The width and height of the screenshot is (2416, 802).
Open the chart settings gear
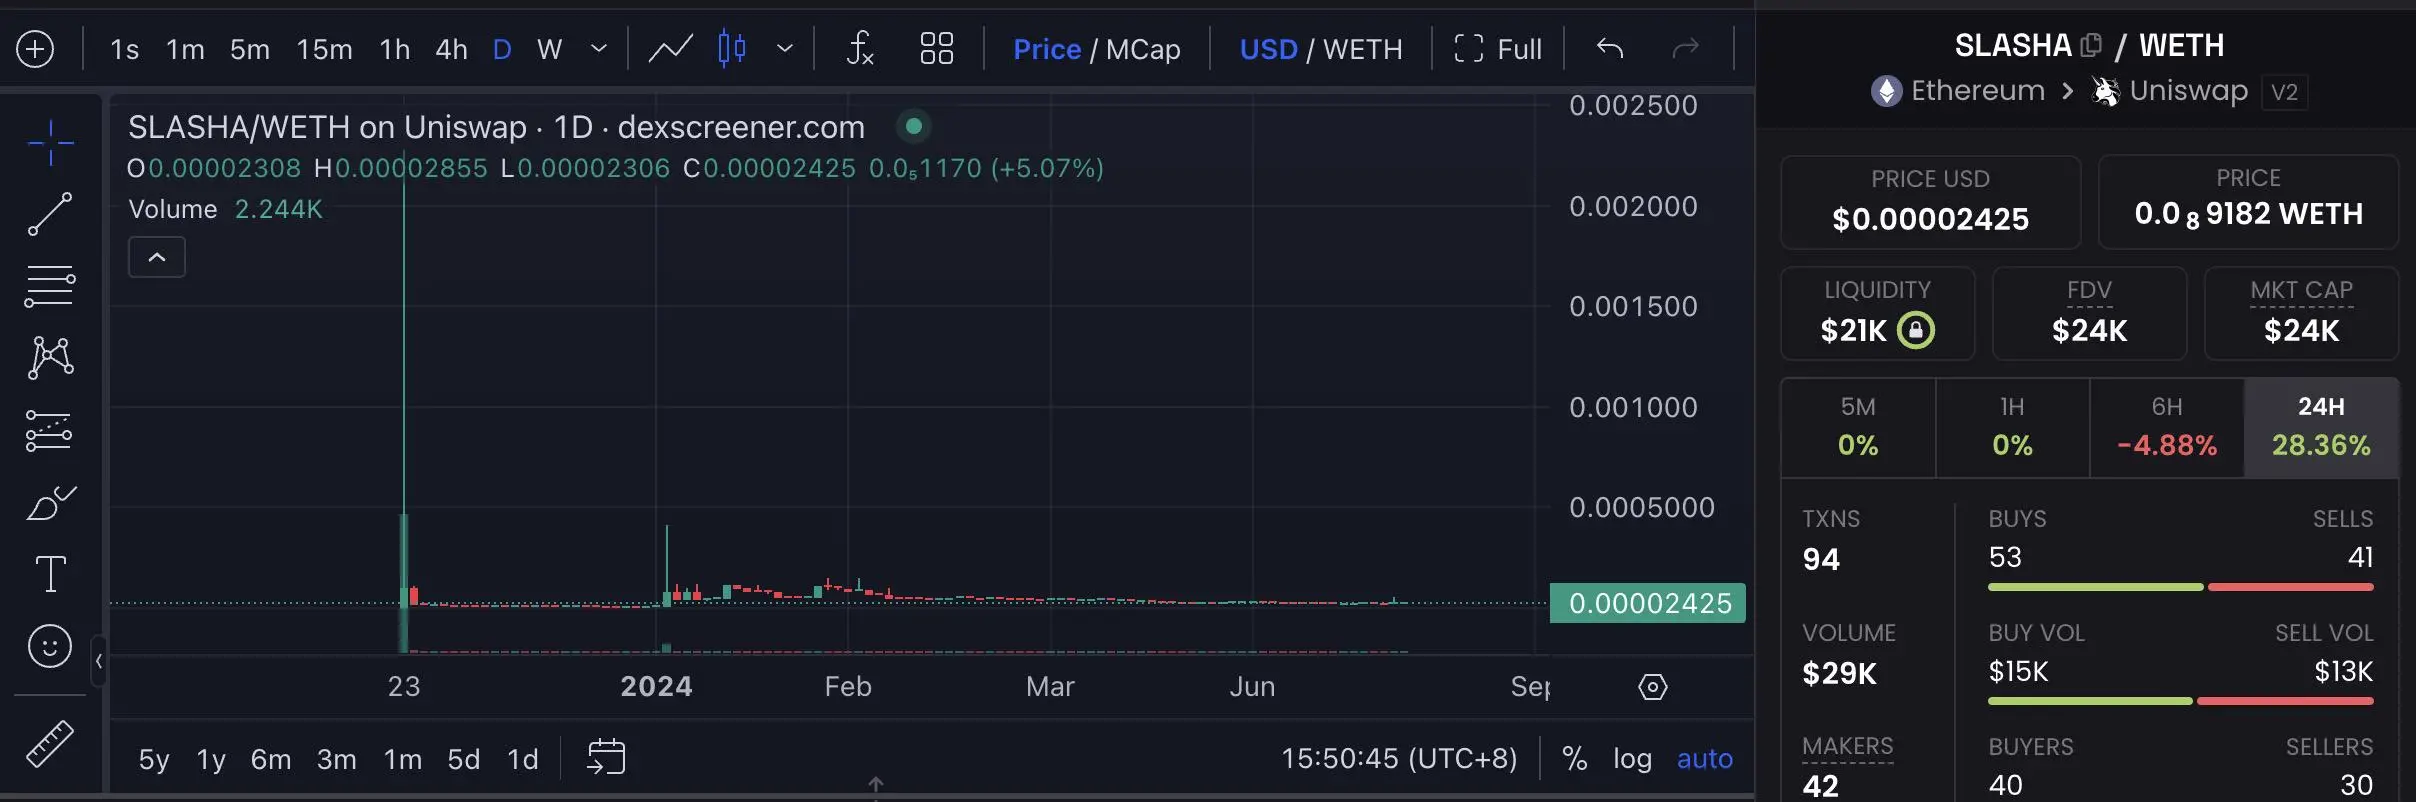[x=1653, y=687]
